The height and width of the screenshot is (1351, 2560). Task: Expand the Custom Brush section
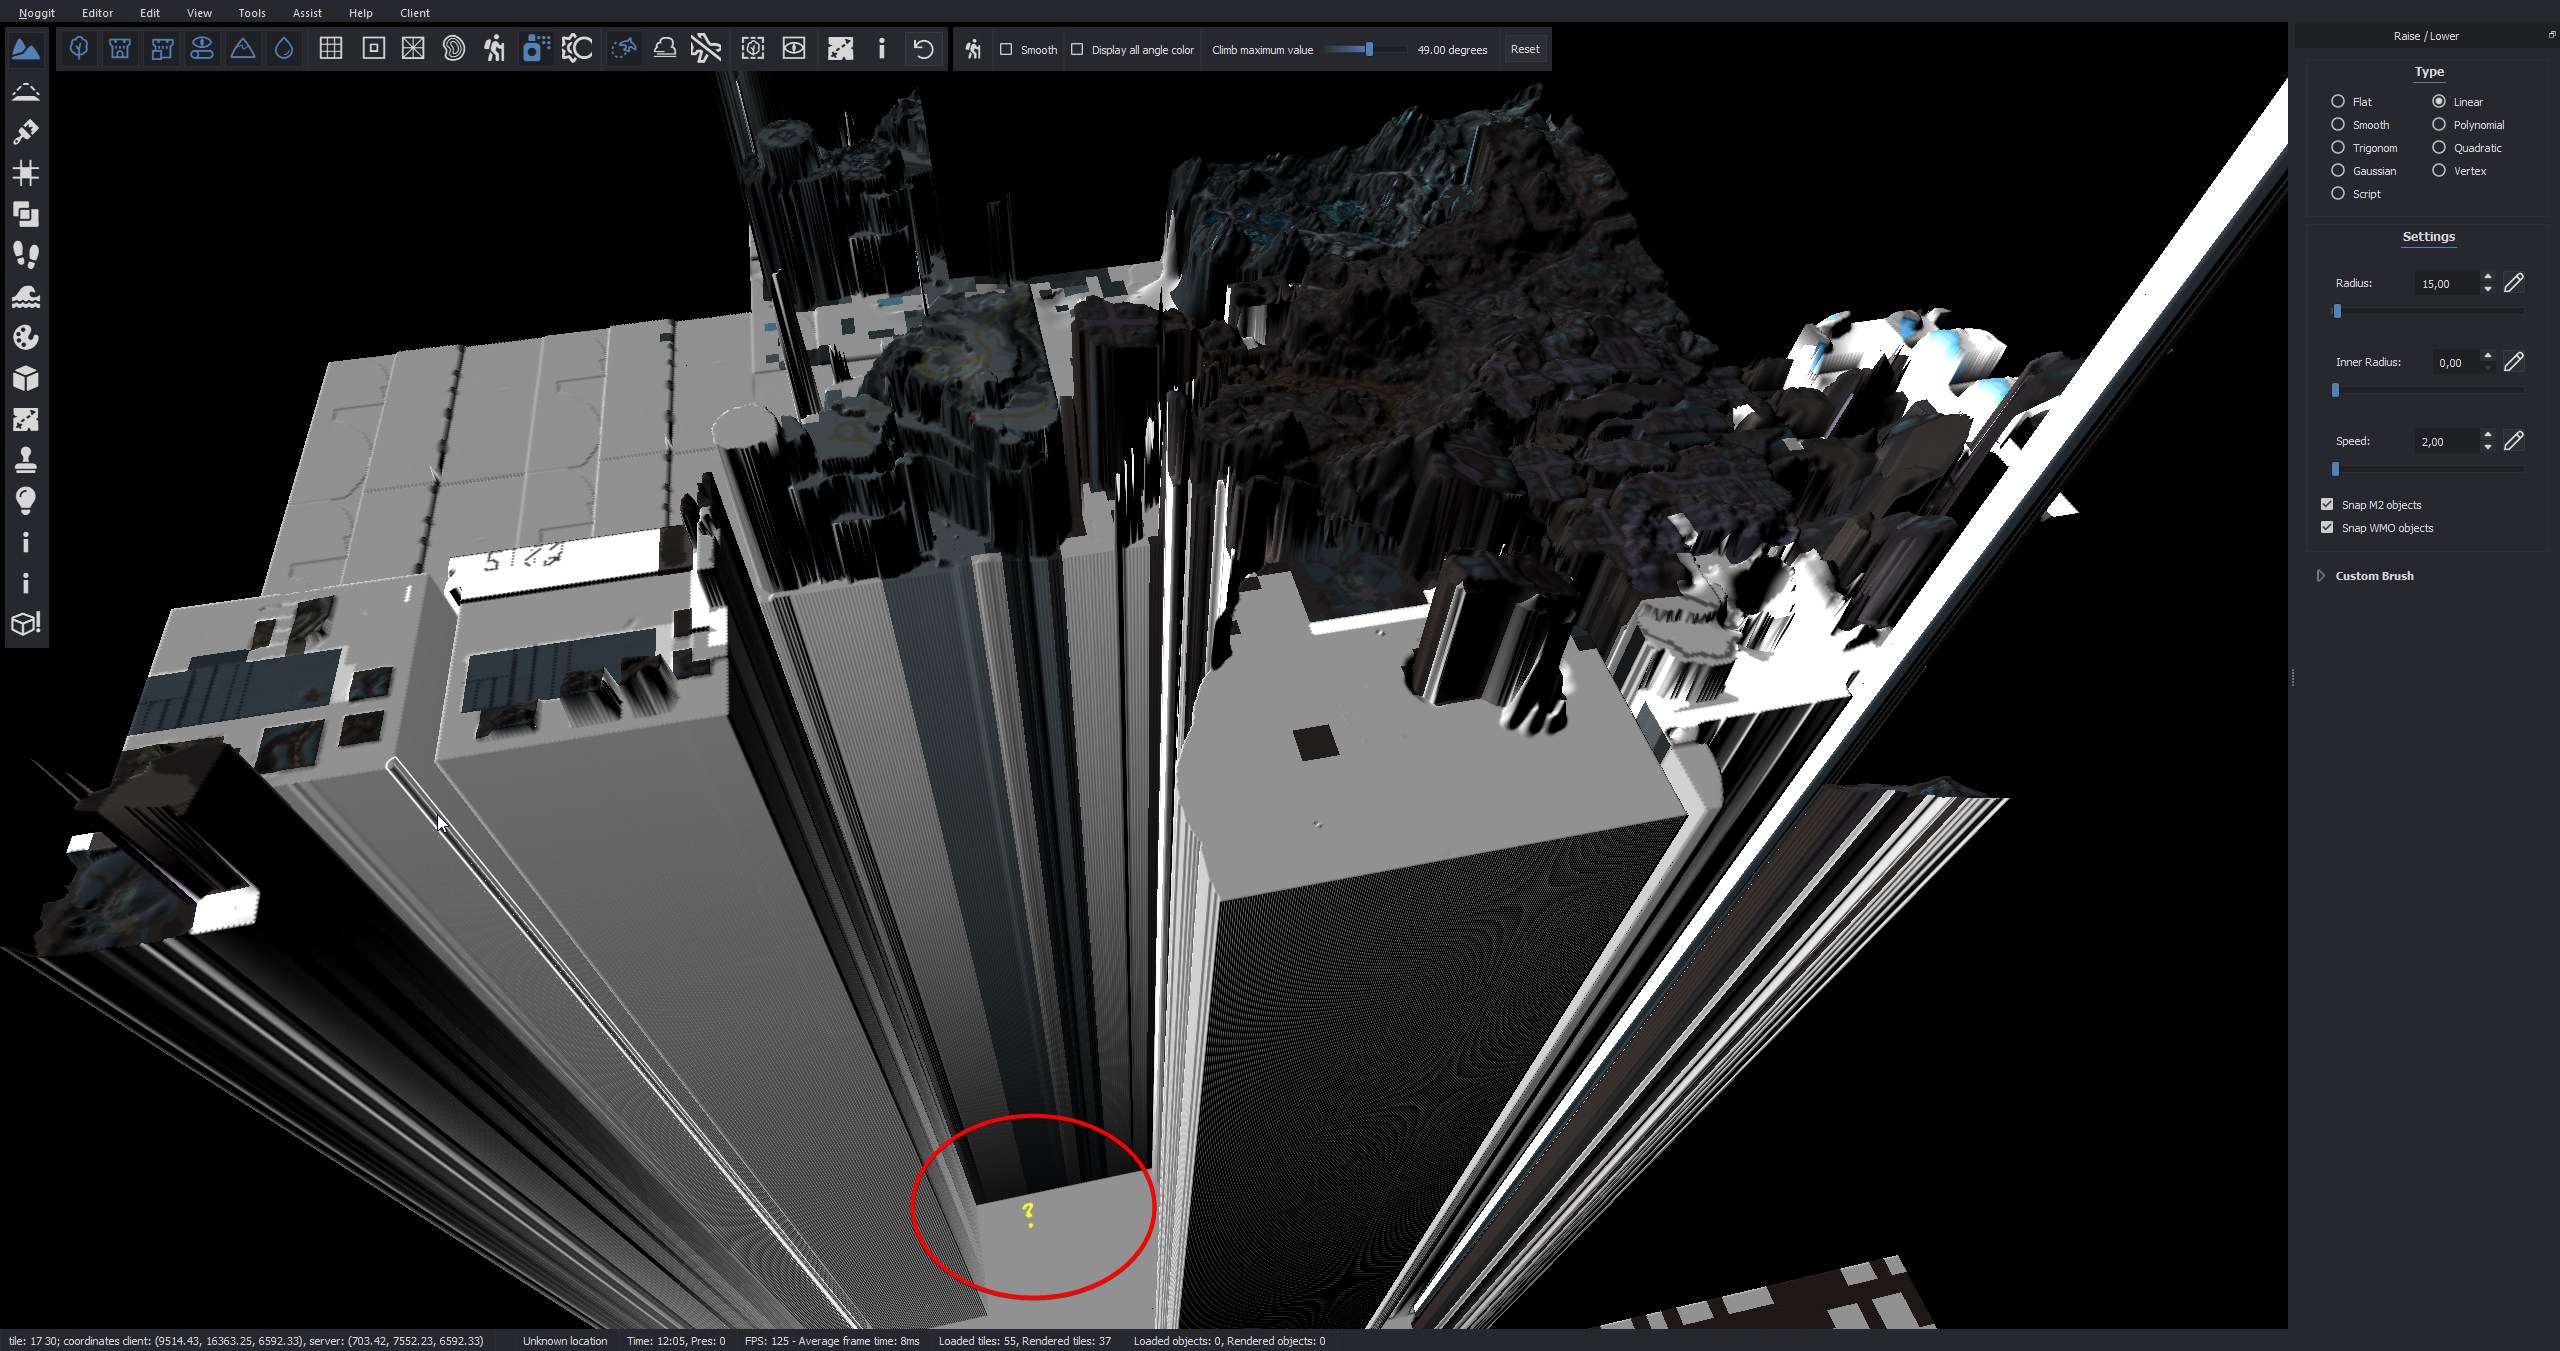(2321, 576)
